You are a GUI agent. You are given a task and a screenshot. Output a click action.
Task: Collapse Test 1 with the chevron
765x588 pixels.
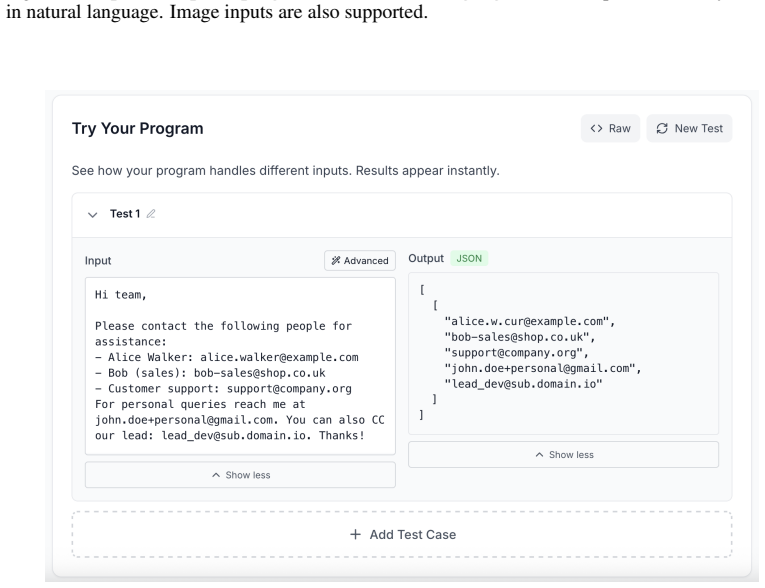point(92,214)
